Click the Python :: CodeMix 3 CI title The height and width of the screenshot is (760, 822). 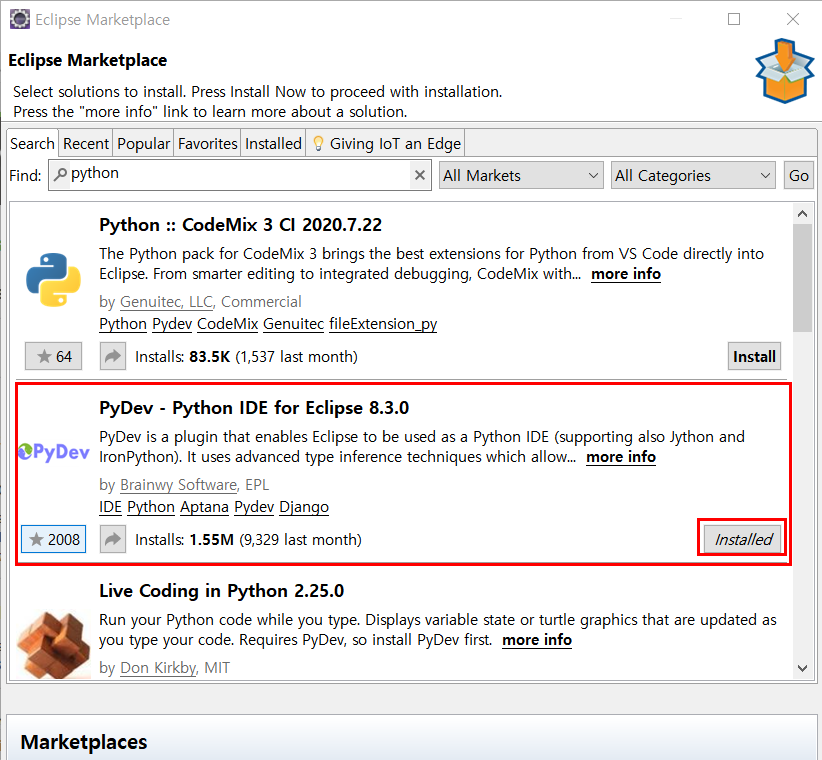241,225
